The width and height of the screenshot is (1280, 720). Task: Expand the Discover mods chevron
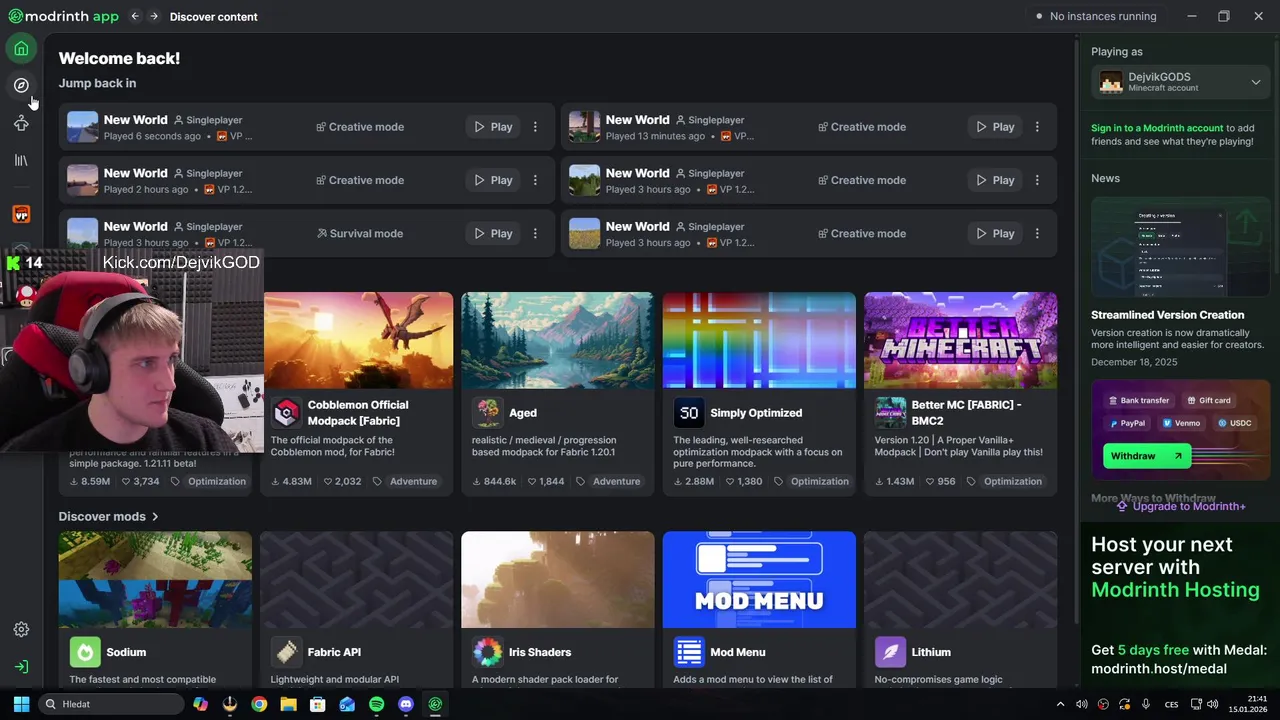tap(155, 517)
